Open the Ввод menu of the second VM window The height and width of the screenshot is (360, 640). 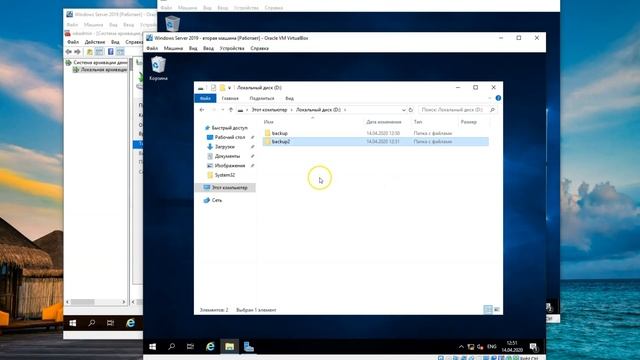208,48
